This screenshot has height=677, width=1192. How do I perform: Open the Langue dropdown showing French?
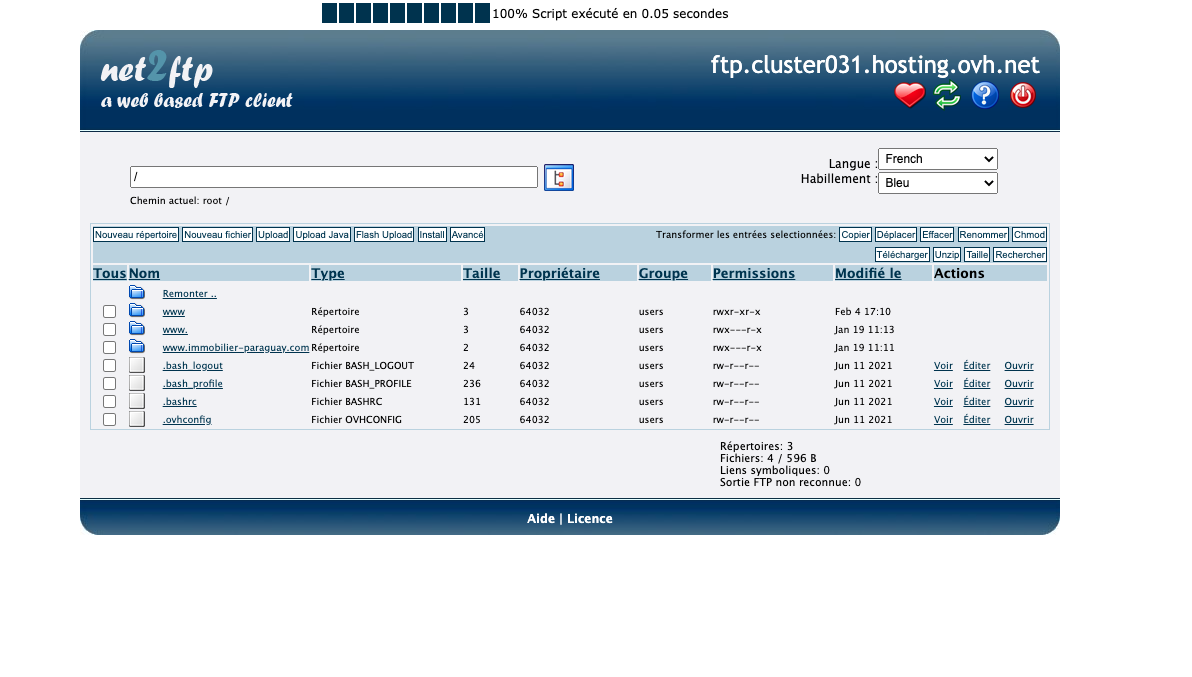click(937, 159)
